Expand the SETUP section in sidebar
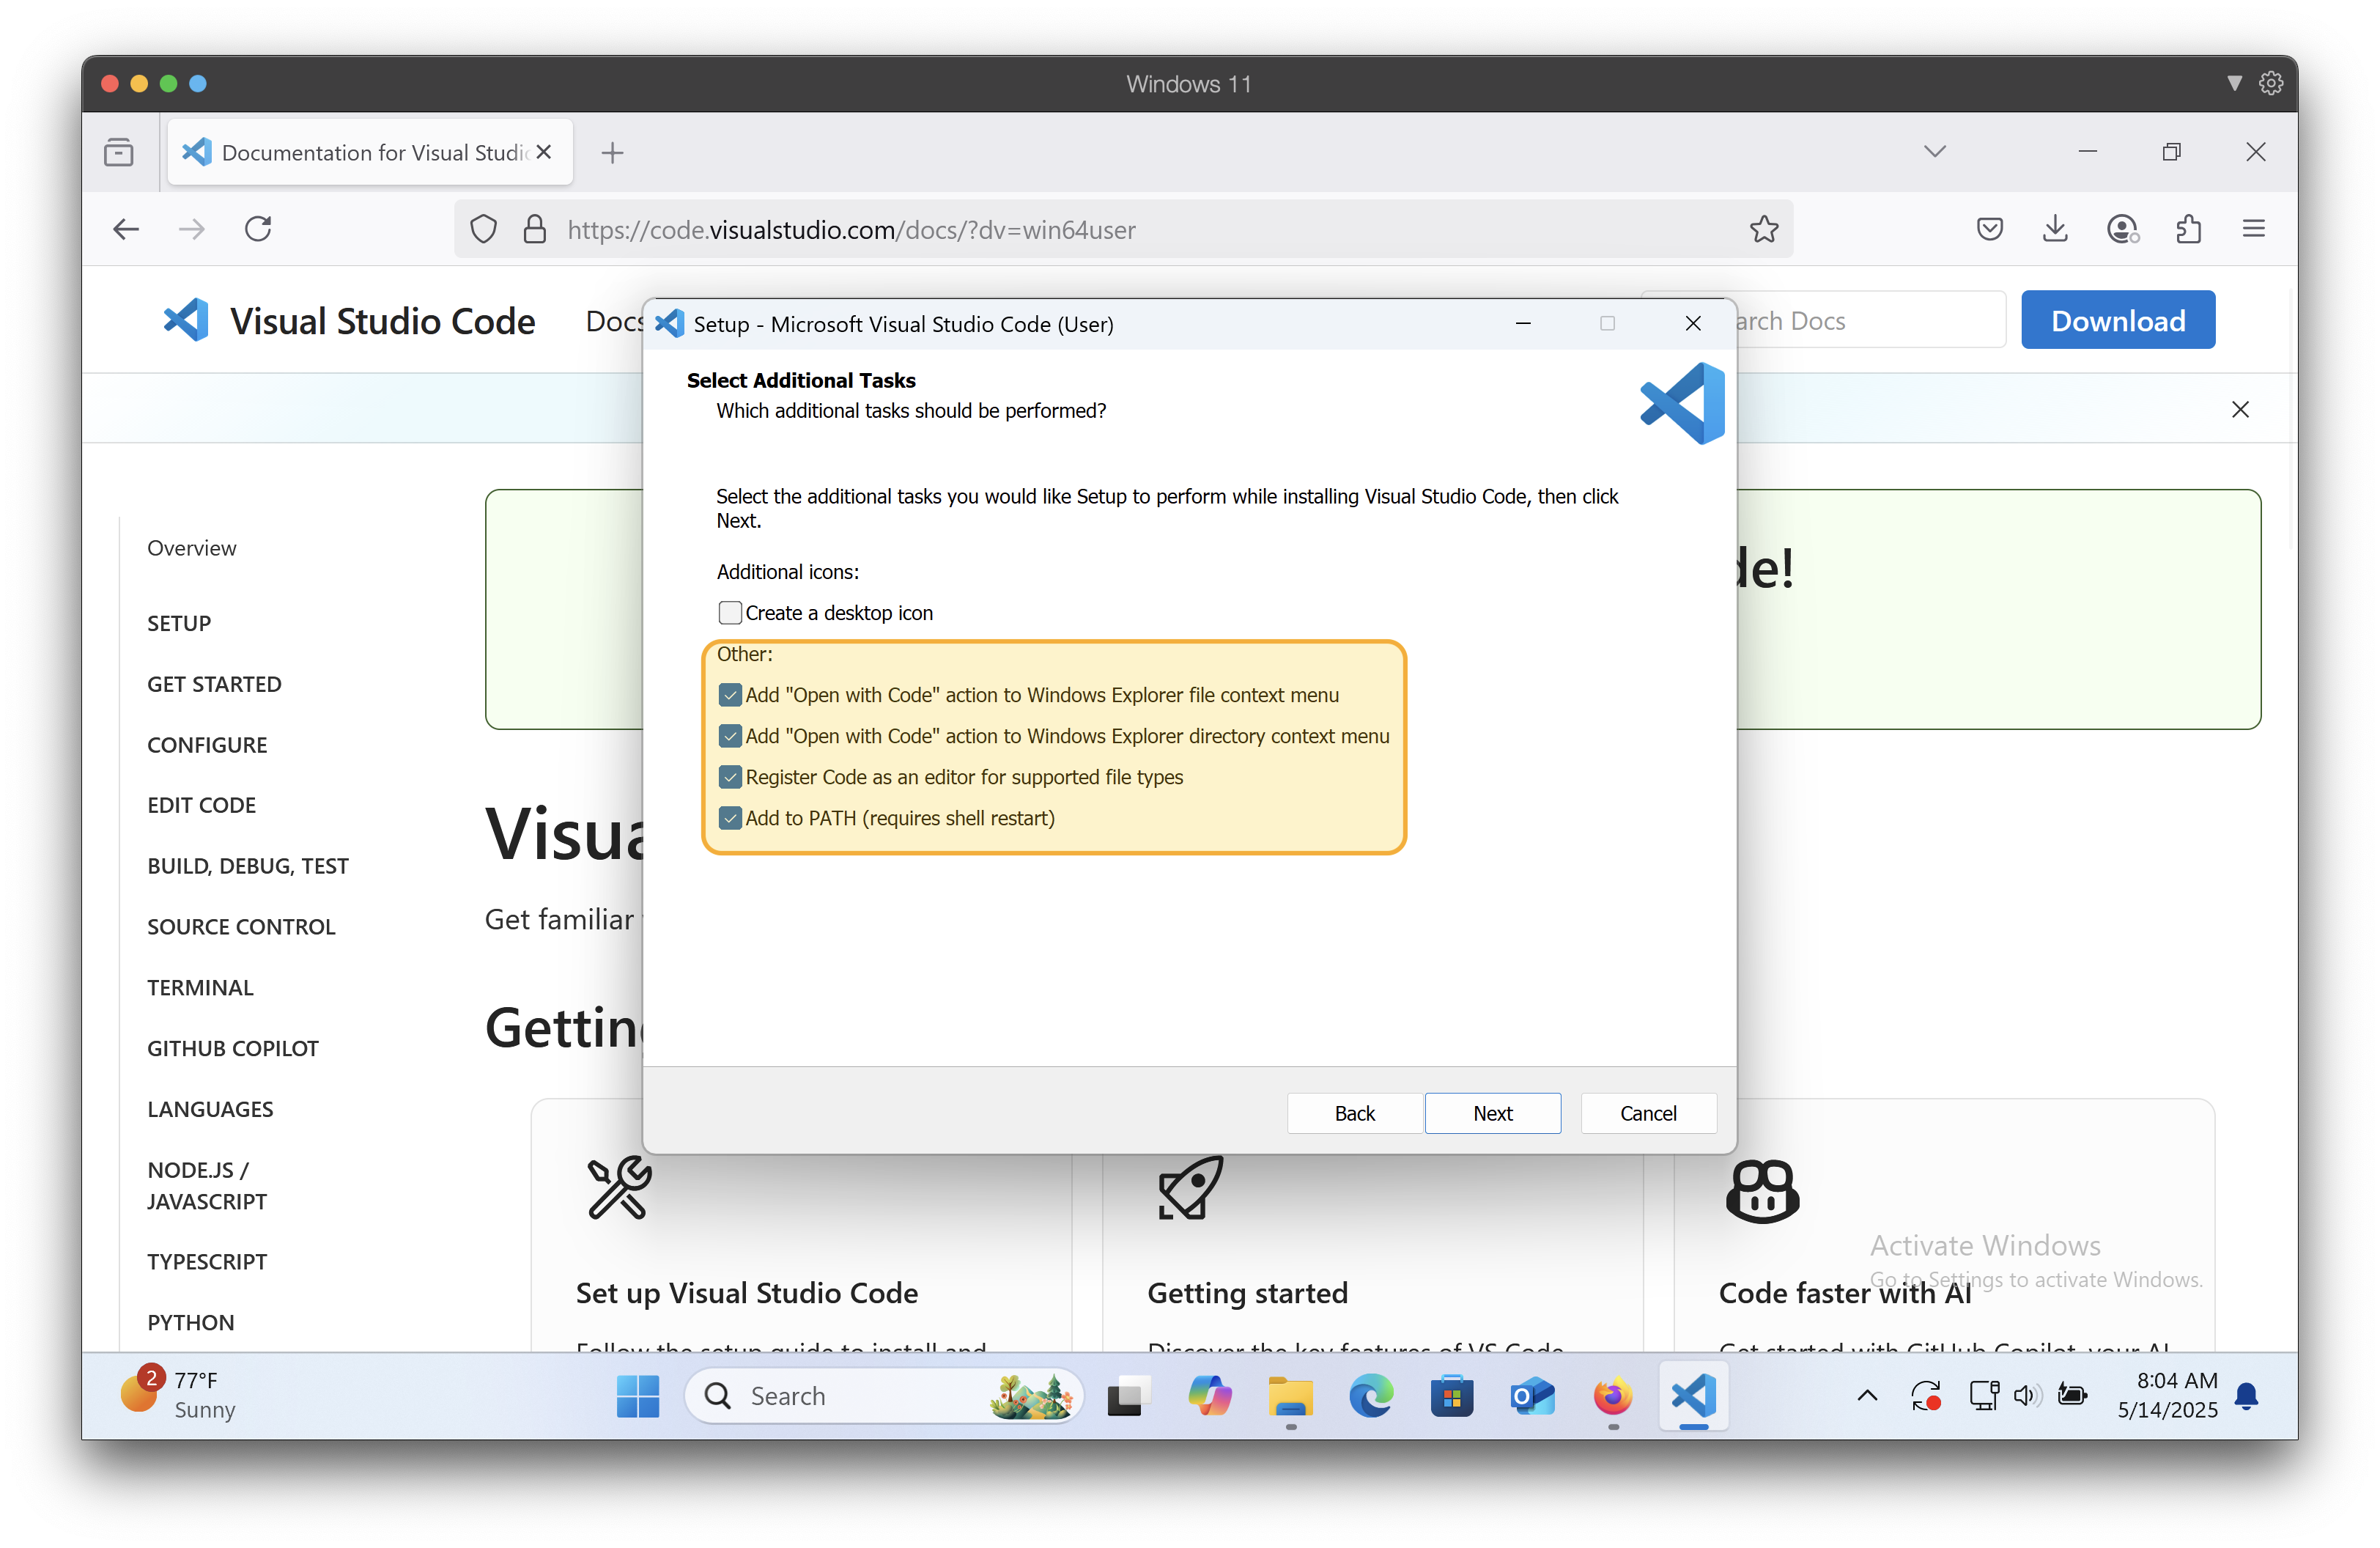Screen dimensions: 2380x1548 (179, 623)
